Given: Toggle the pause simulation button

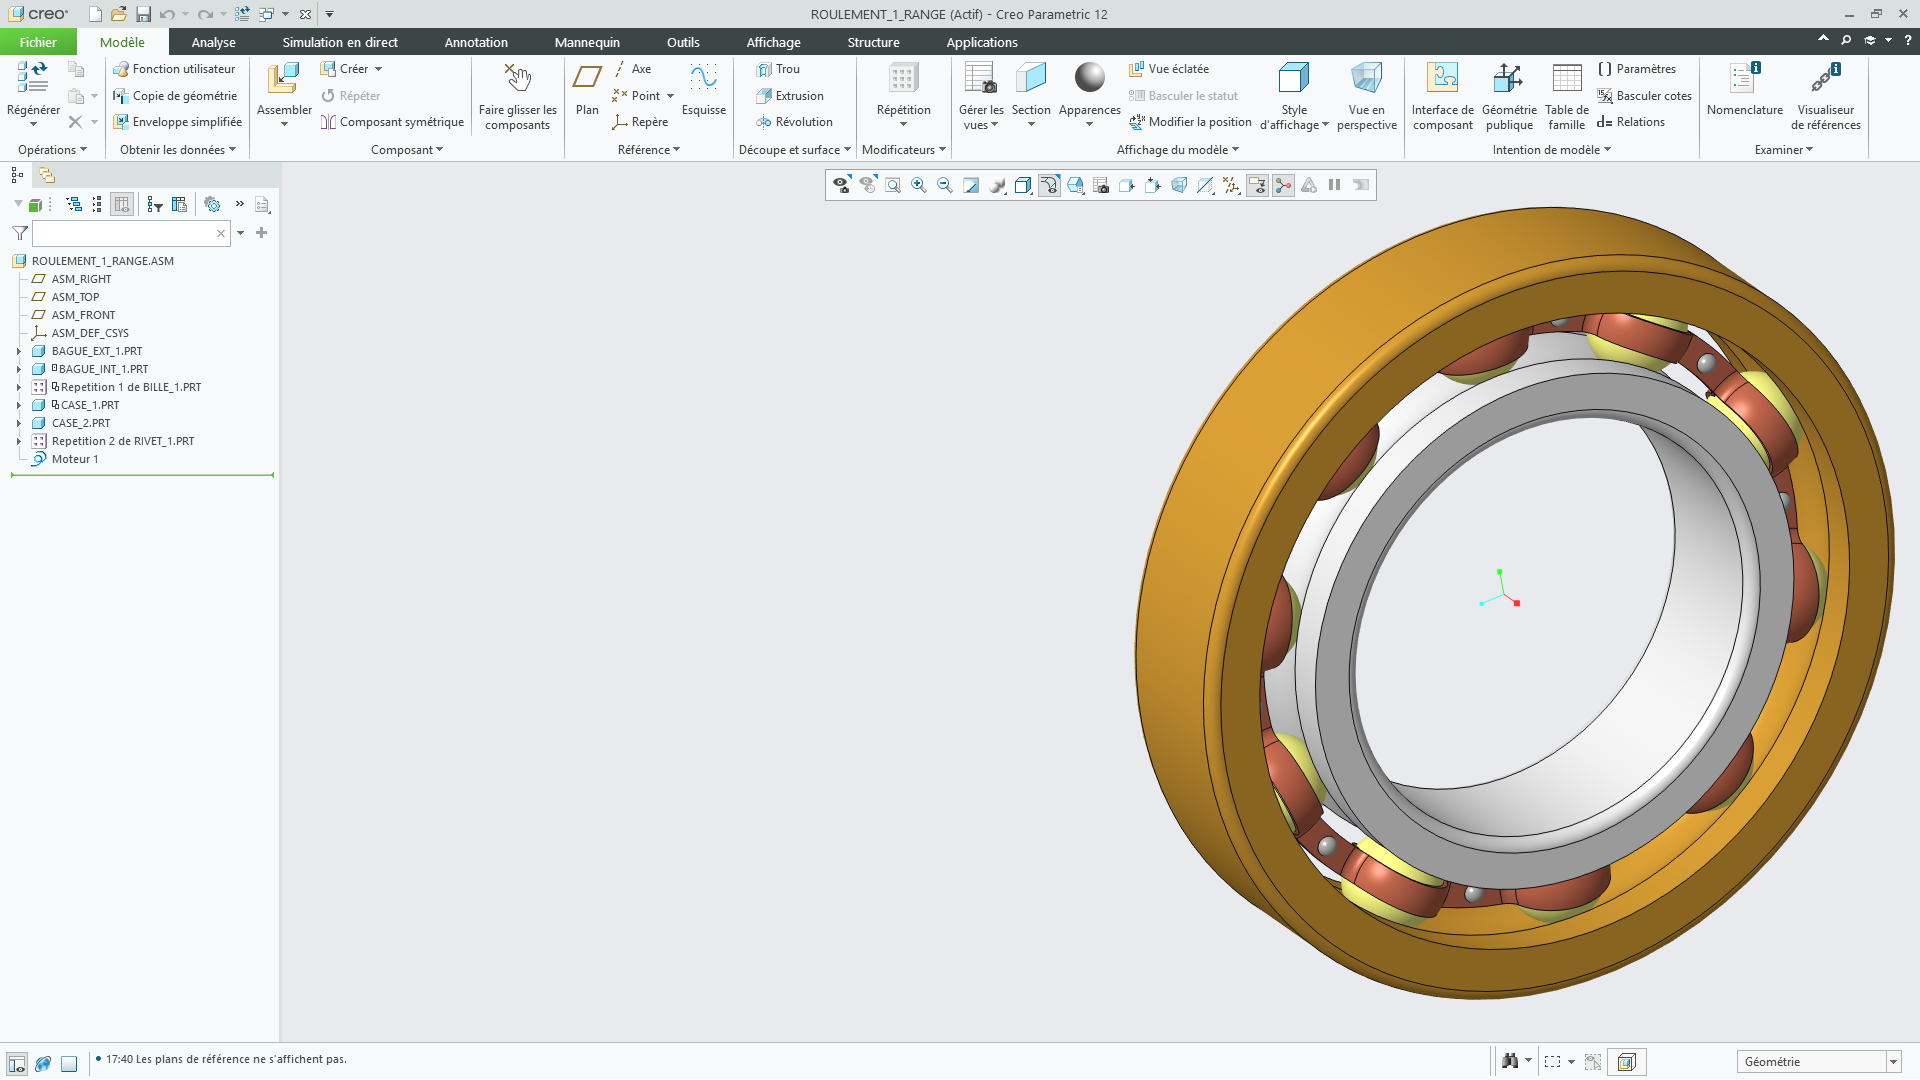Looking at the screenshot, I should tap(1334, 185).
